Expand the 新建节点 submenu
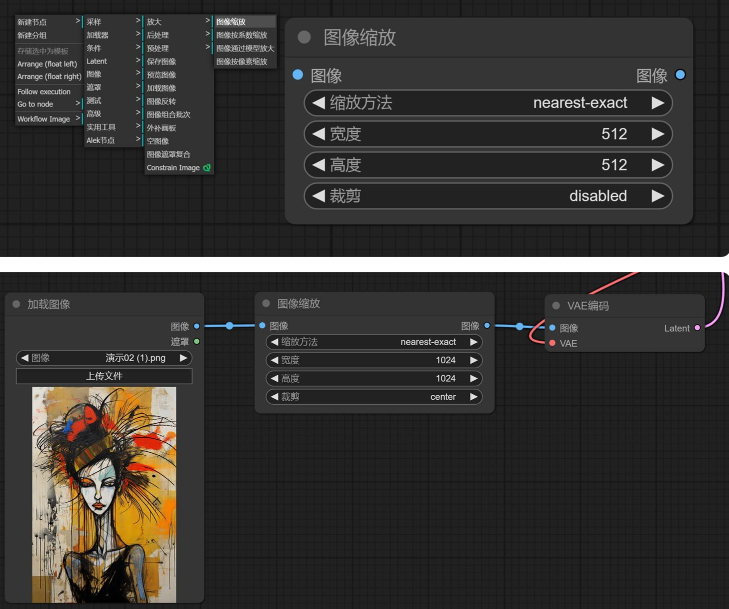This screenshot has height=609, width=729. tap(48, 21)
